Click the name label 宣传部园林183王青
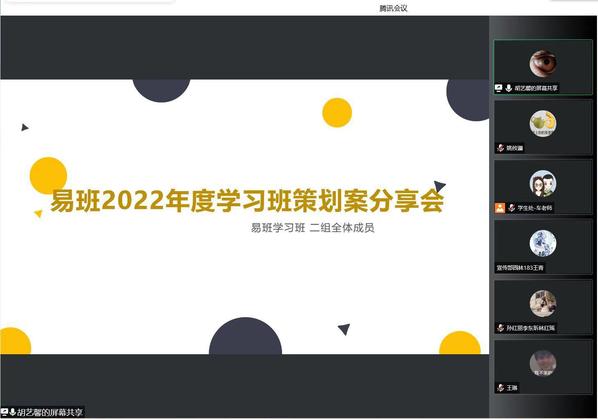Viewport: 598px width, 419px height. point(520,268)
